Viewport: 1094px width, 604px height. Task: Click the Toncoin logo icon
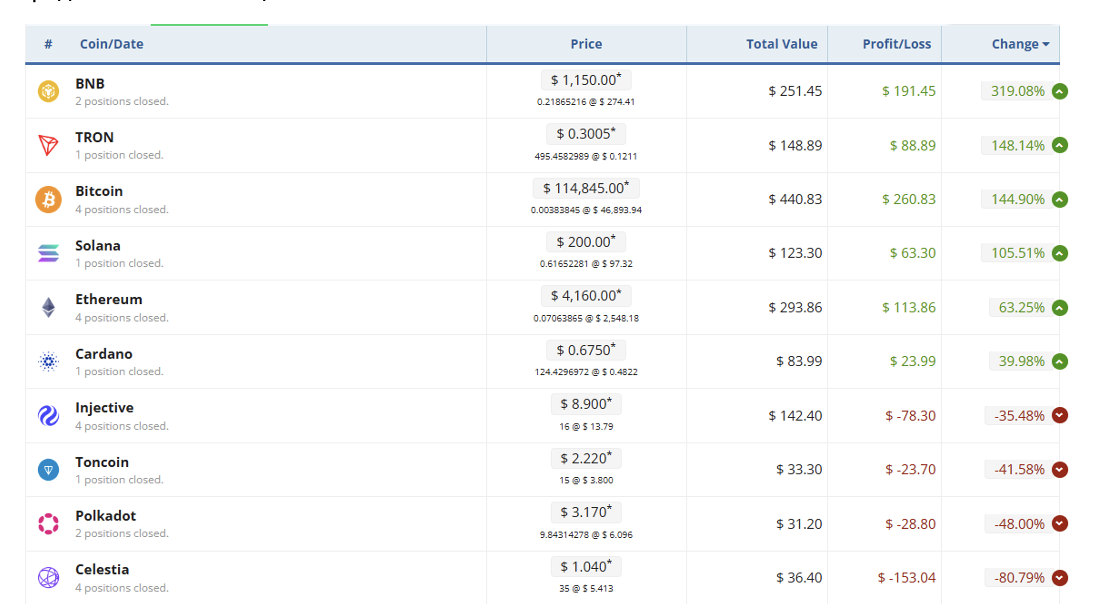pyautogui.click(x=48, y=470)
